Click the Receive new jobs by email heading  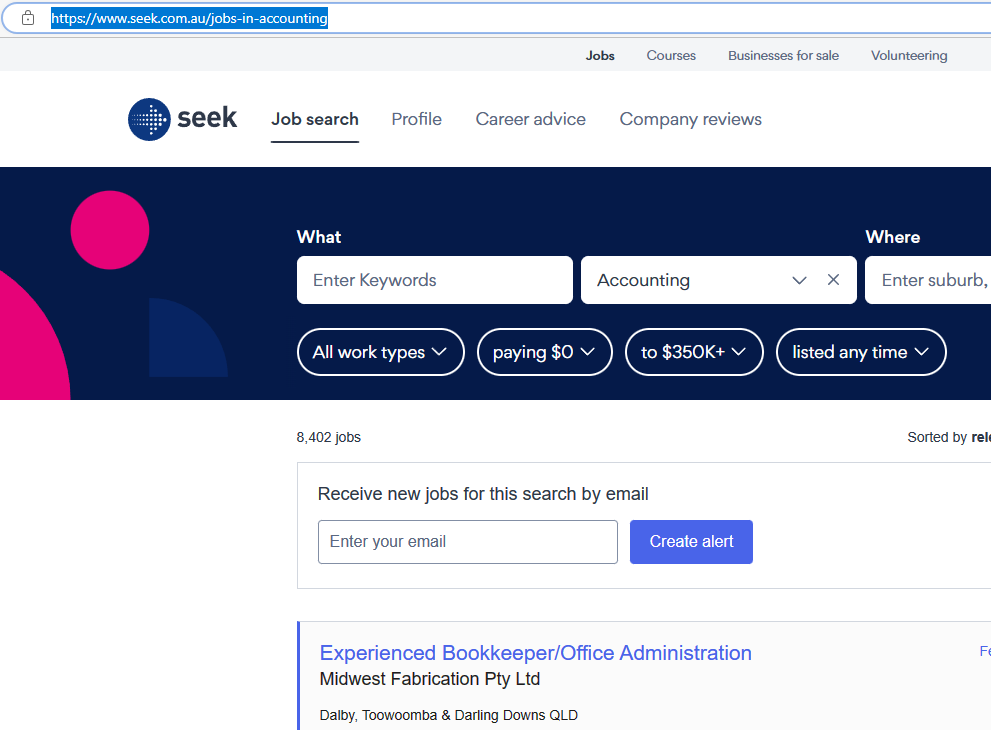pyautogui.click(x=483, y=494)
